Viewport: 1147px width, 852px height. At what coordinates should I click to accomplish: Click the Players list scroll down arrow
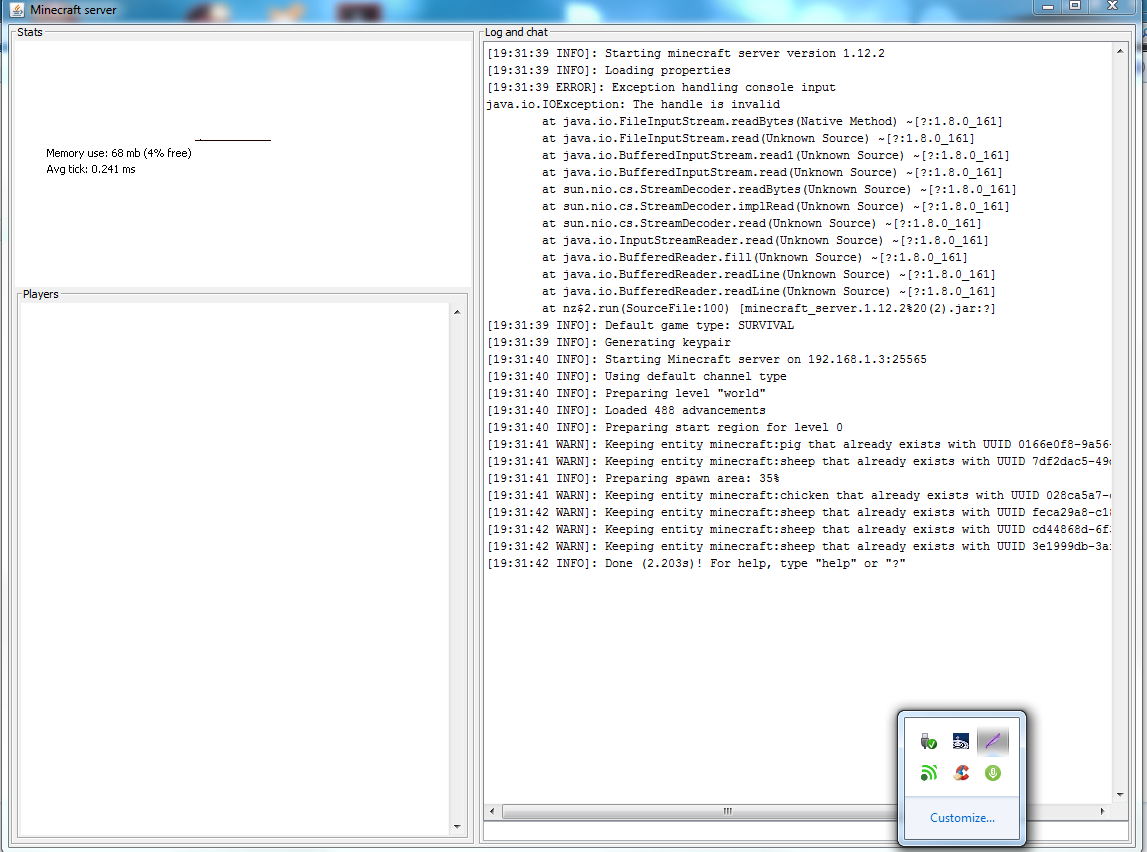pyautogui.click(x=457, y=827)
